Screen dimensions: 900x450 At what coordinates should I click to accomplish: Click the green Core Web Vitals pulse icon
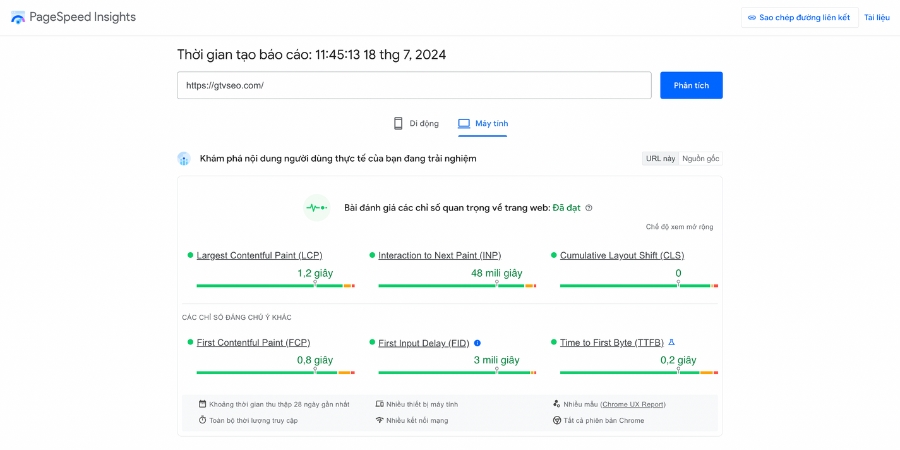point(316,208)
